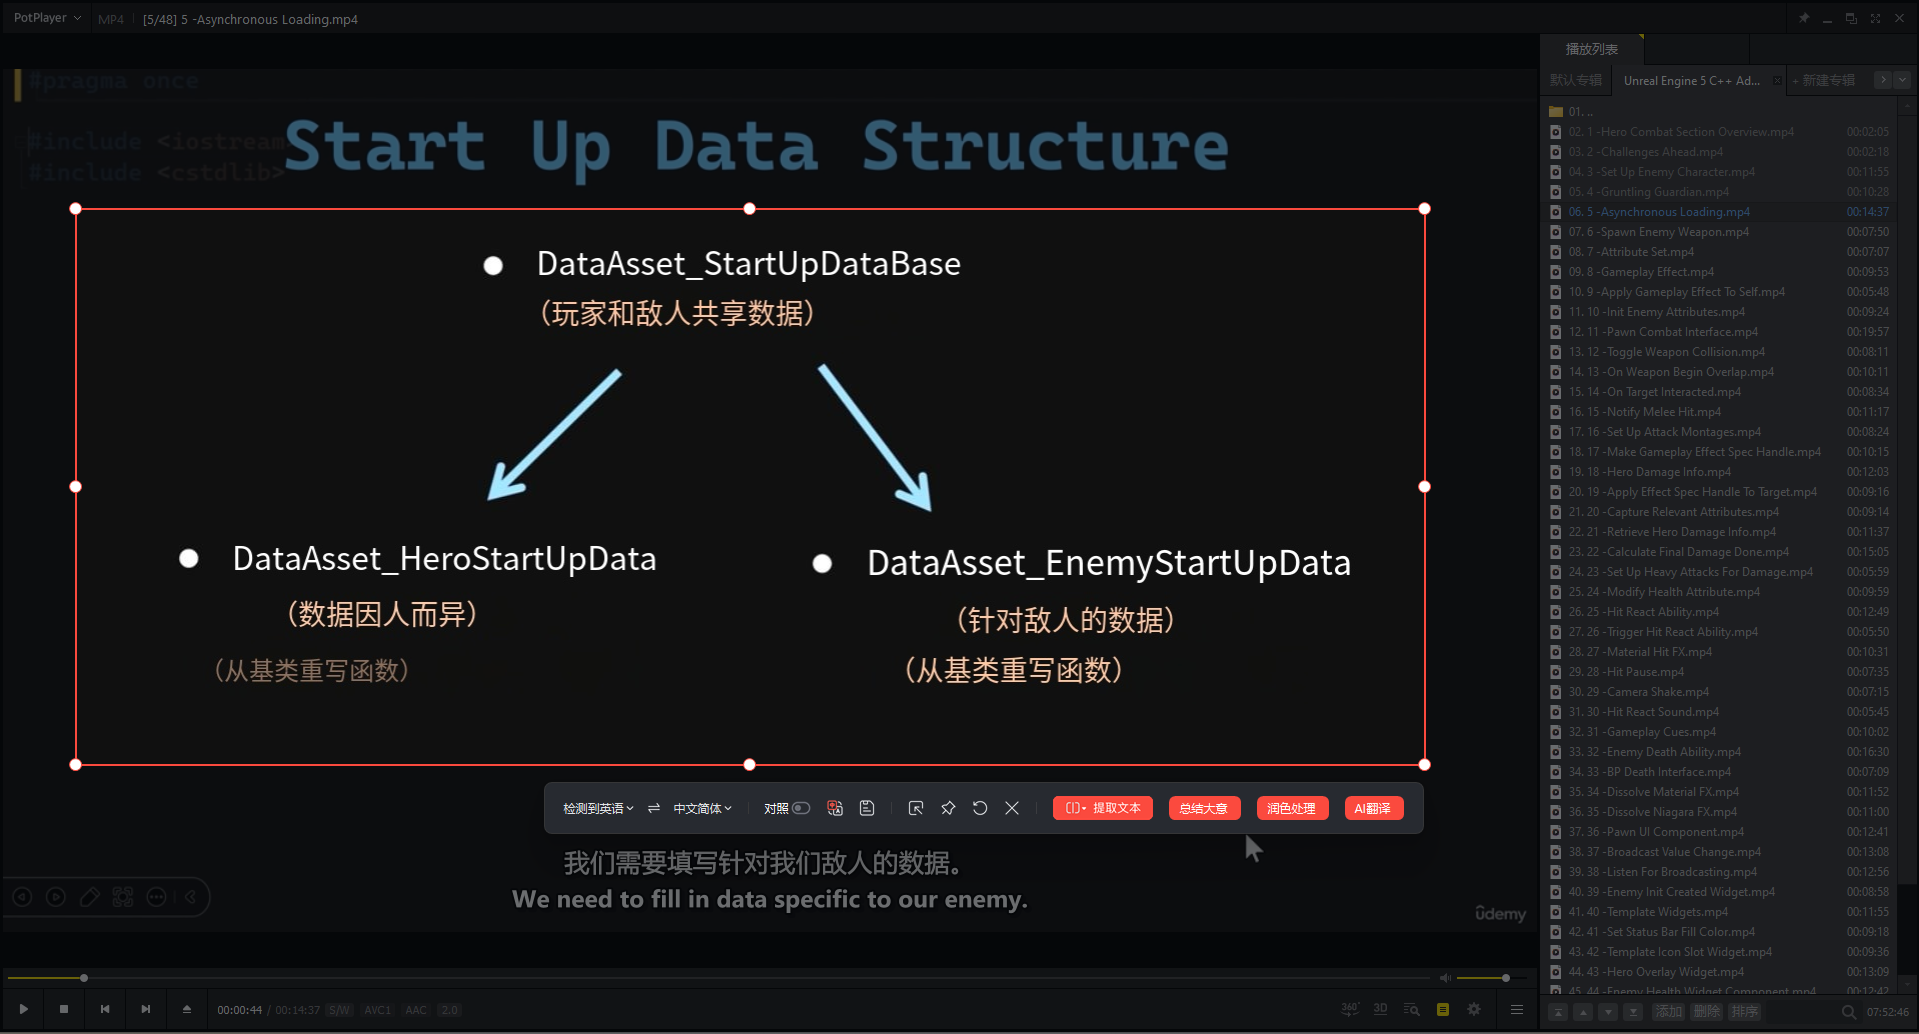Click the 添加 add button in the playlist footer
The height and width of the screenshot is (1034, 1919).
pos(1668,1012)
